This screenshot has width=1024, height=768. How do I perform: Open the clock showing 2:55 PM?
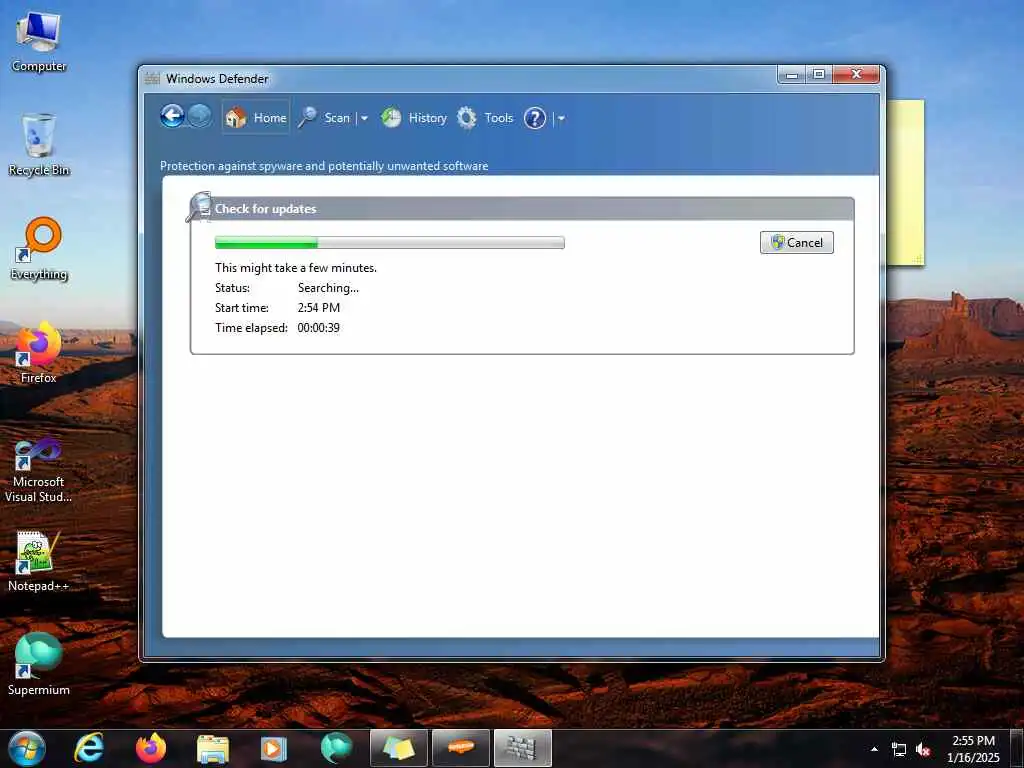click(973, 749)
